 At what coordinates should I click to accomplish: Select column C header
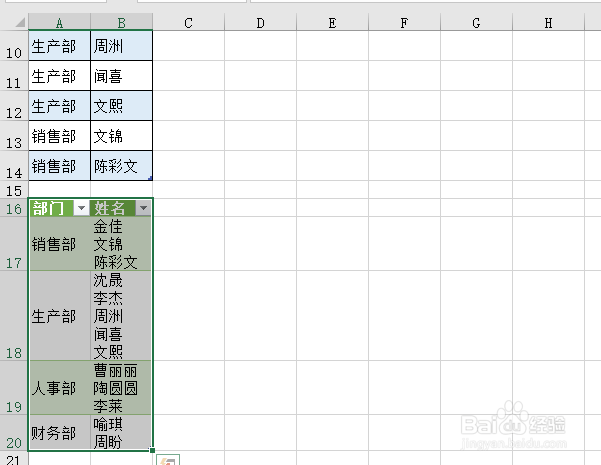pos(189,23)
